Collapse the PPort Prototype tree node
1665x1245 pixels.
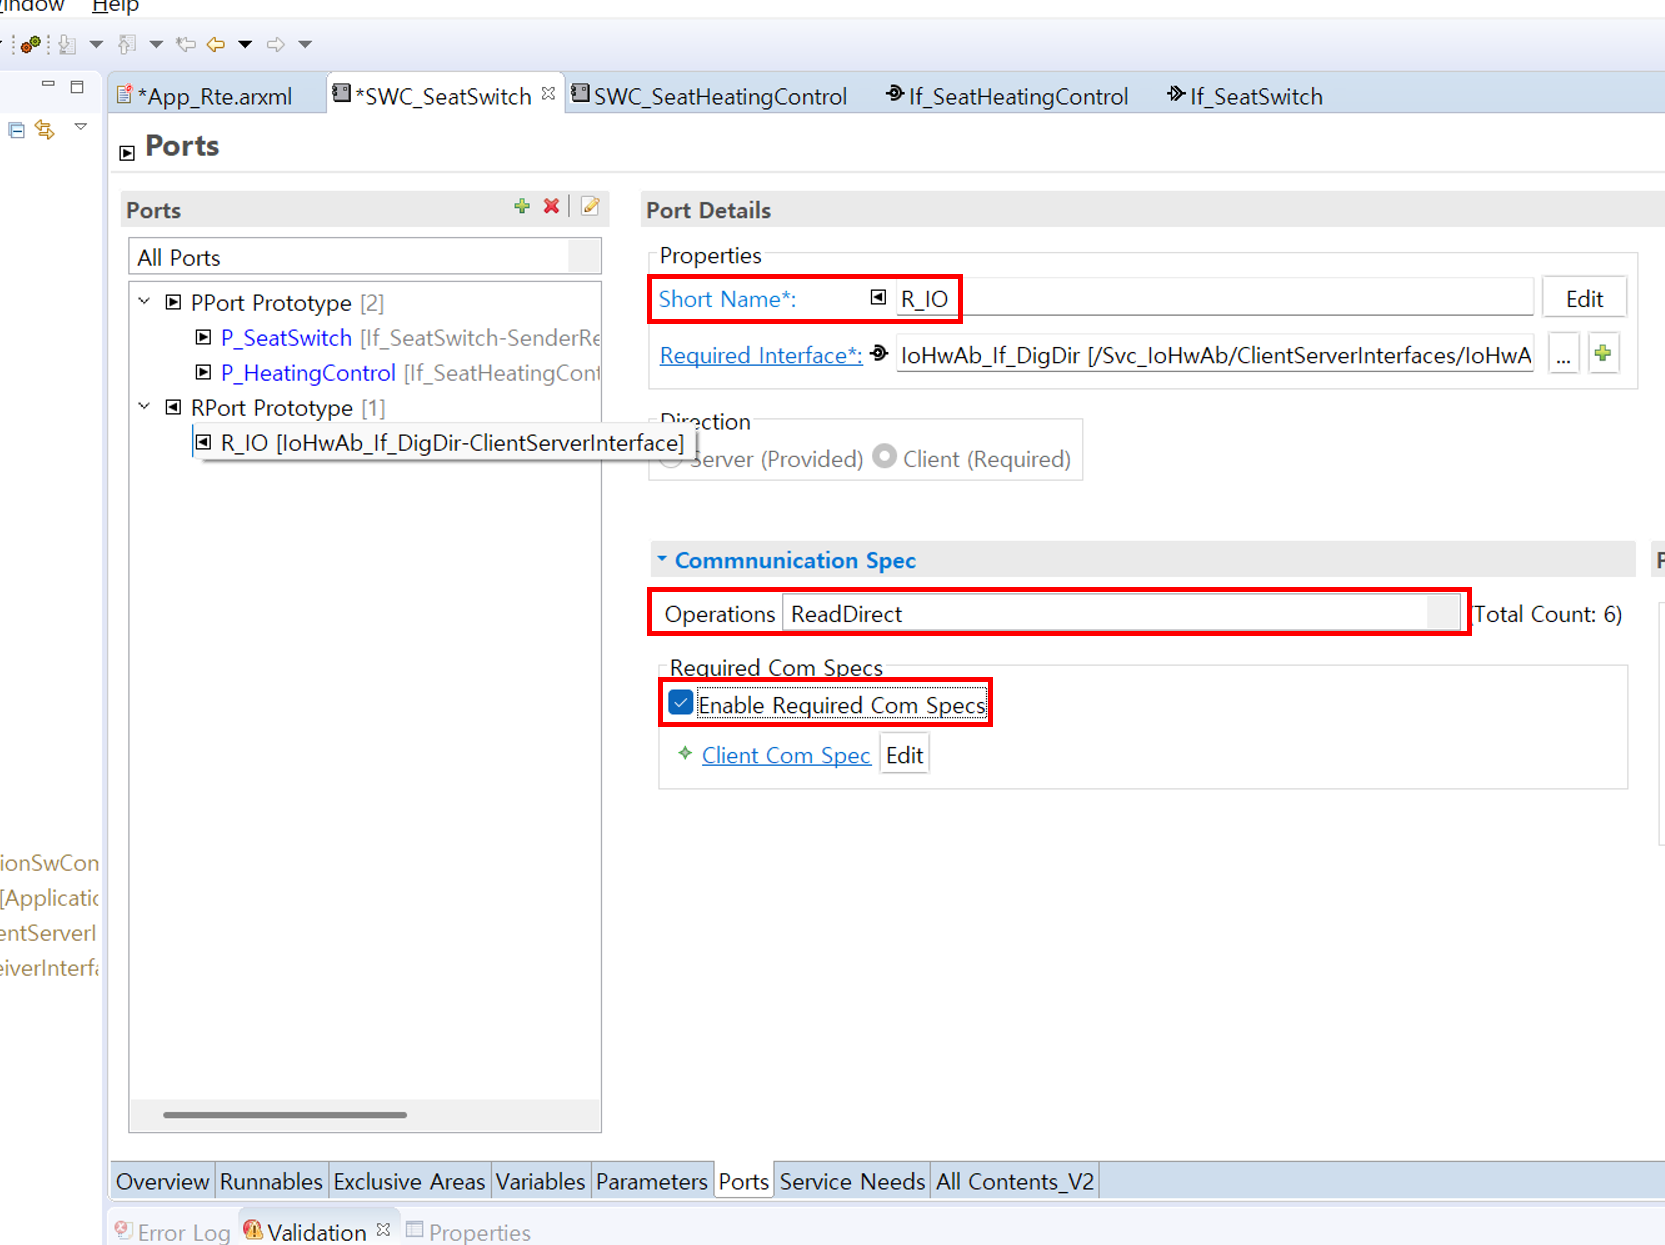[145, 302]
